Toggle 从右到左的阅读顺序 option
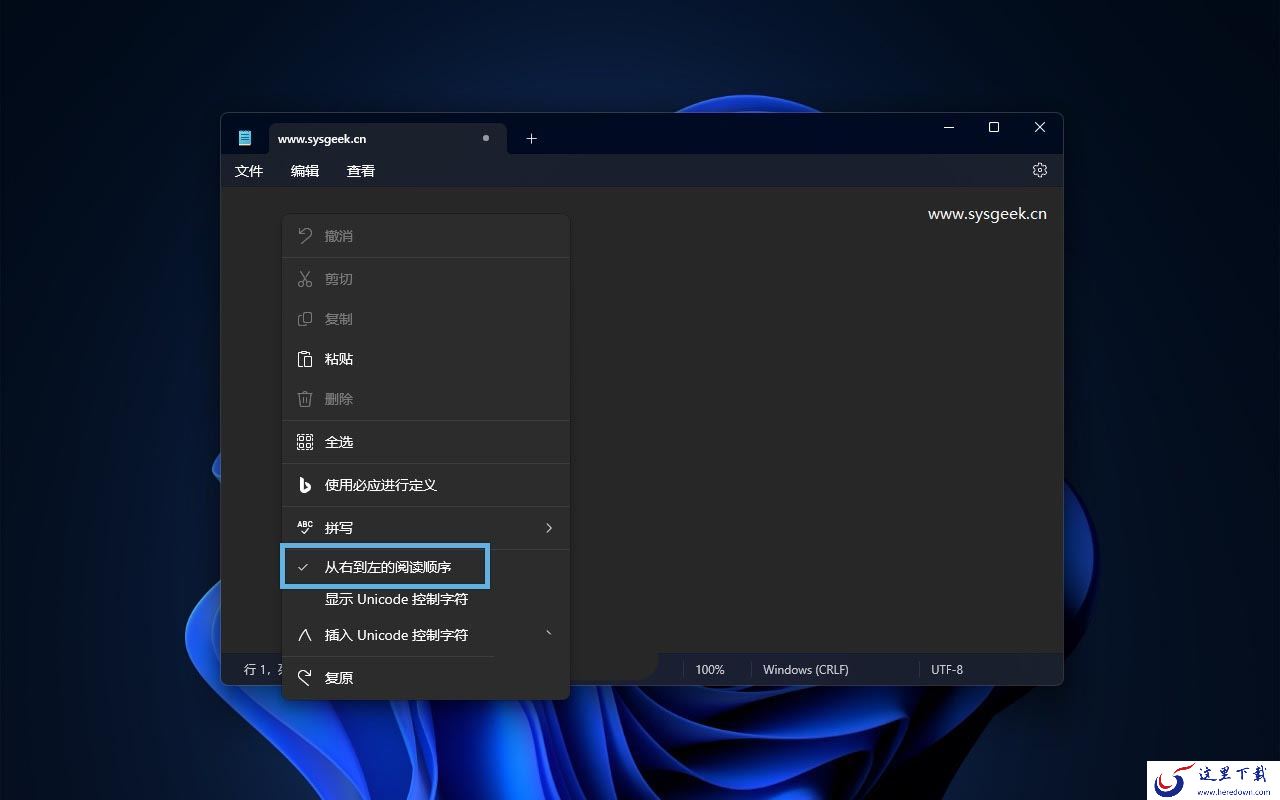Image resolution: width=1280 pixels, height=800 pixels. pos(385,567)
